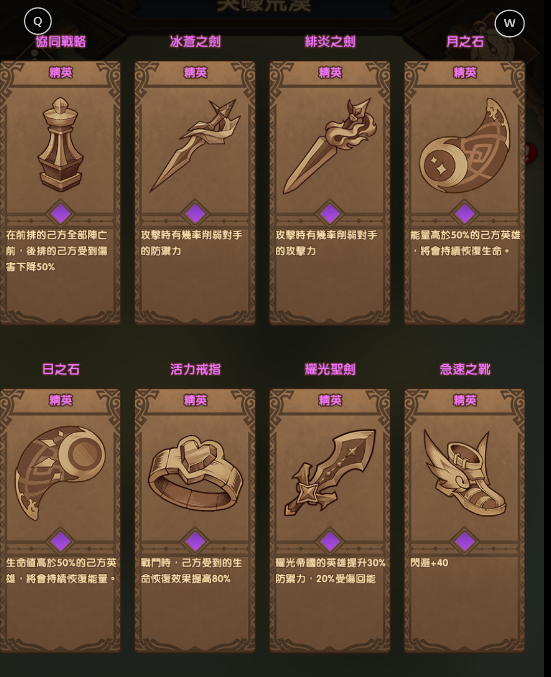
Task: Click the crescent moon stone 月之石 icon
Action: [x=465, y=146]
